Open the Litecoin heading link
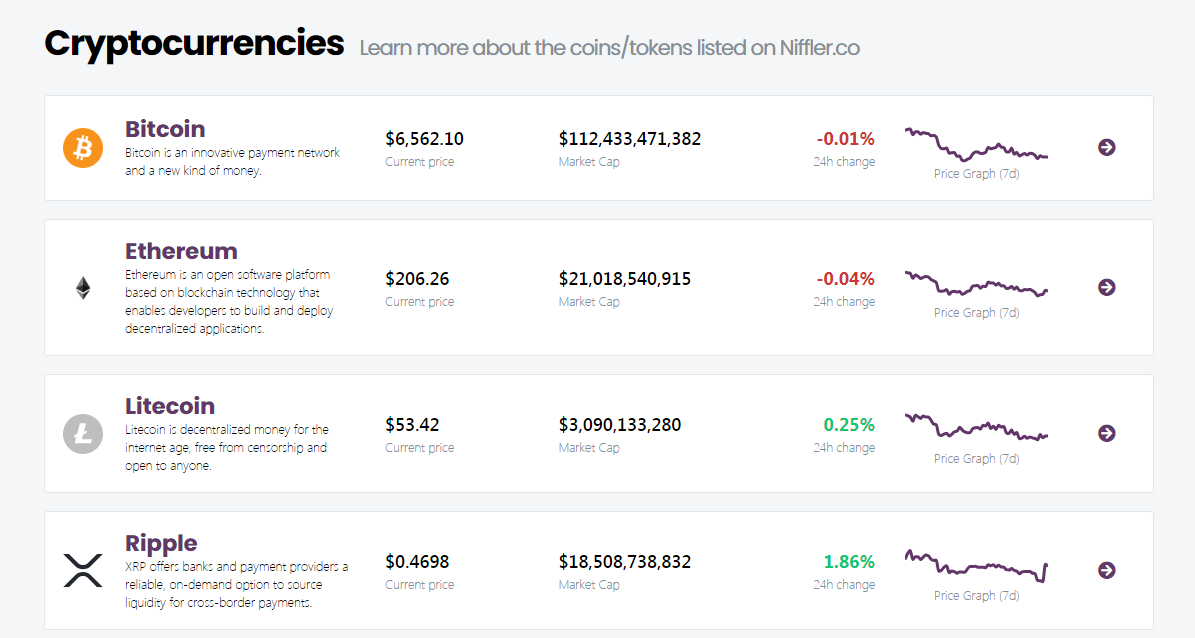 tap(170, 406)
